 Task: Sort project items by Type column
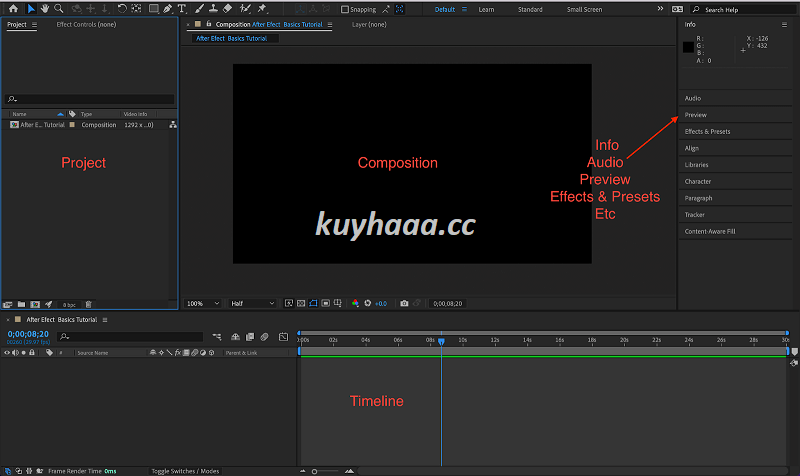click(86, 114)
